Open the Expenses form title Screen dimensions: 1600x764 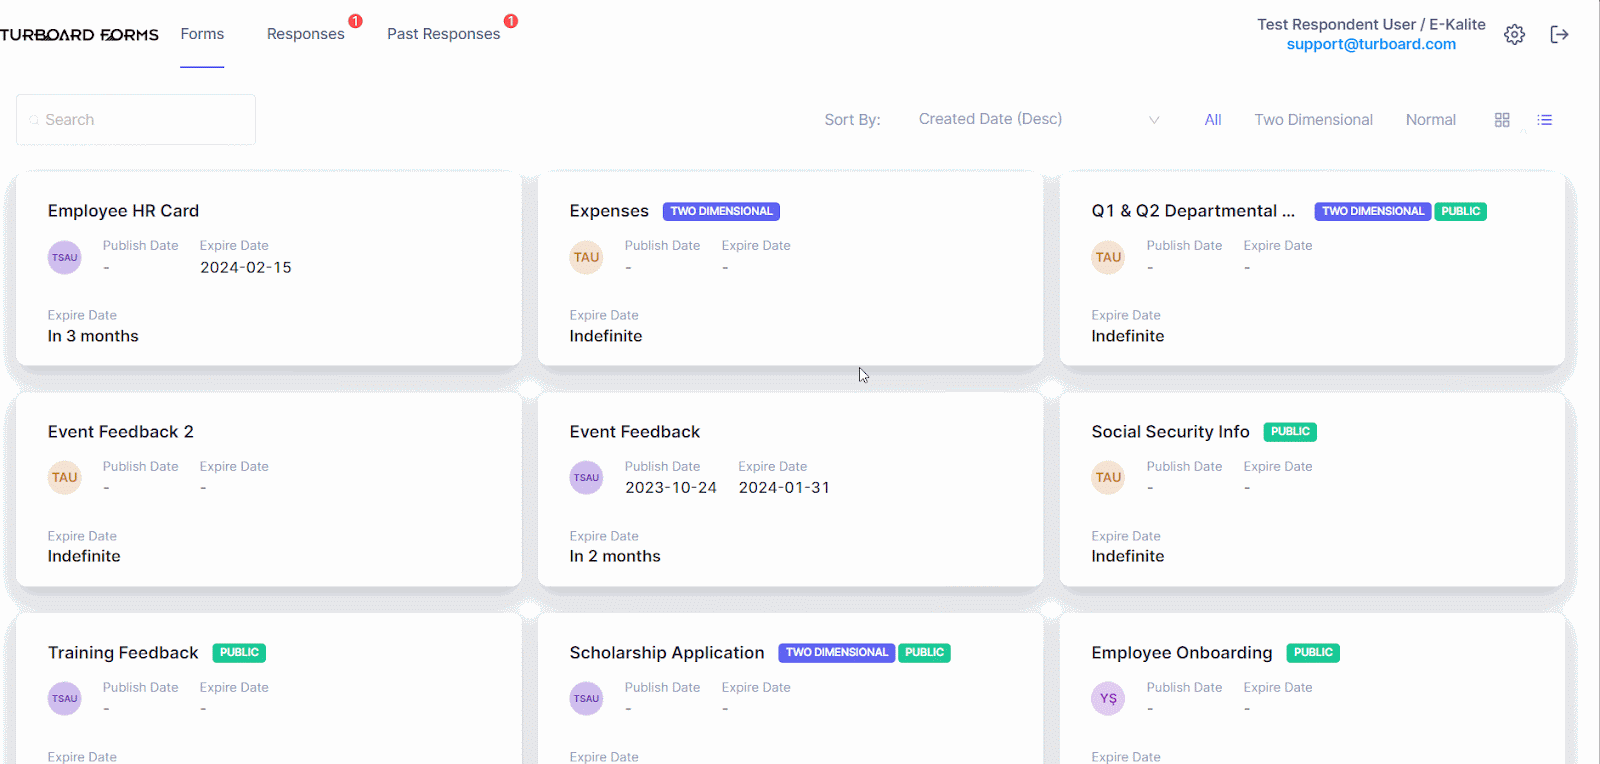click(609, 211)
